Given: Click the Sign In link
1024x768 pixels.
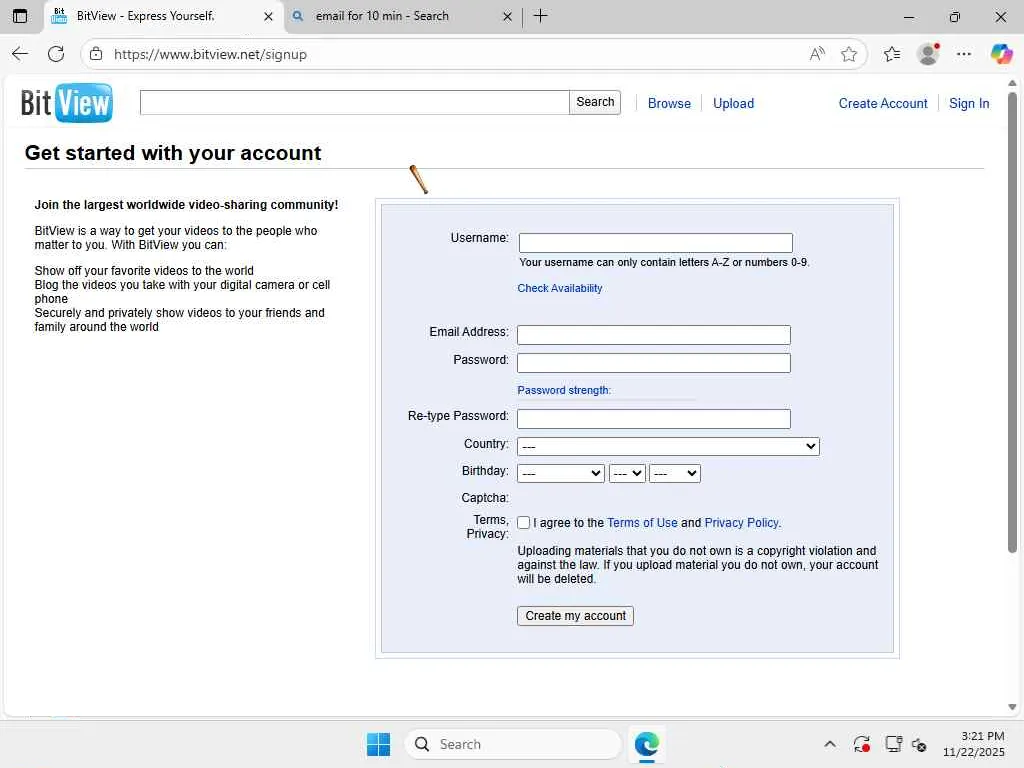Looking at the screenshot, I should pyautogui.click(x=968, y=103).
